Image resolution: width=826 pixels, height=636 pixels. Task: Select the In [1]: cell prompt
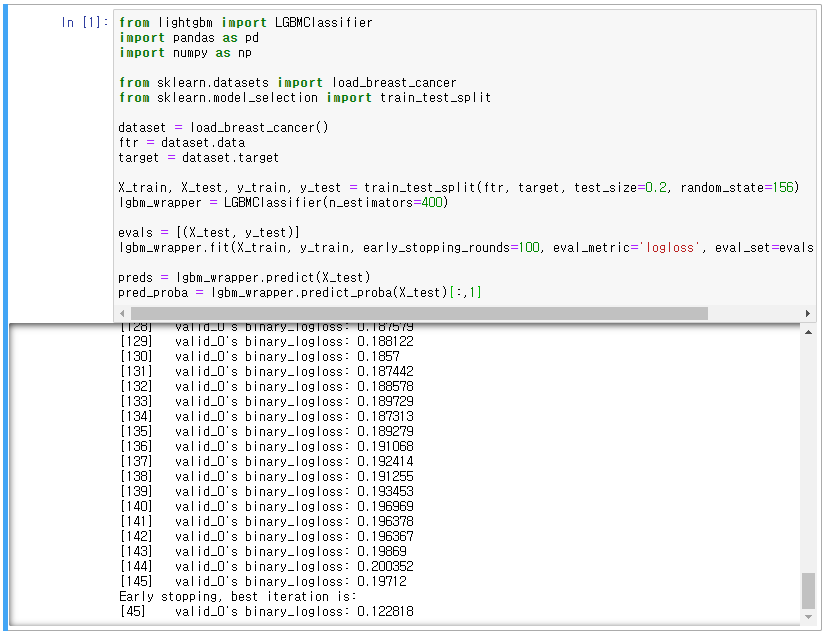tap(84, 23)
